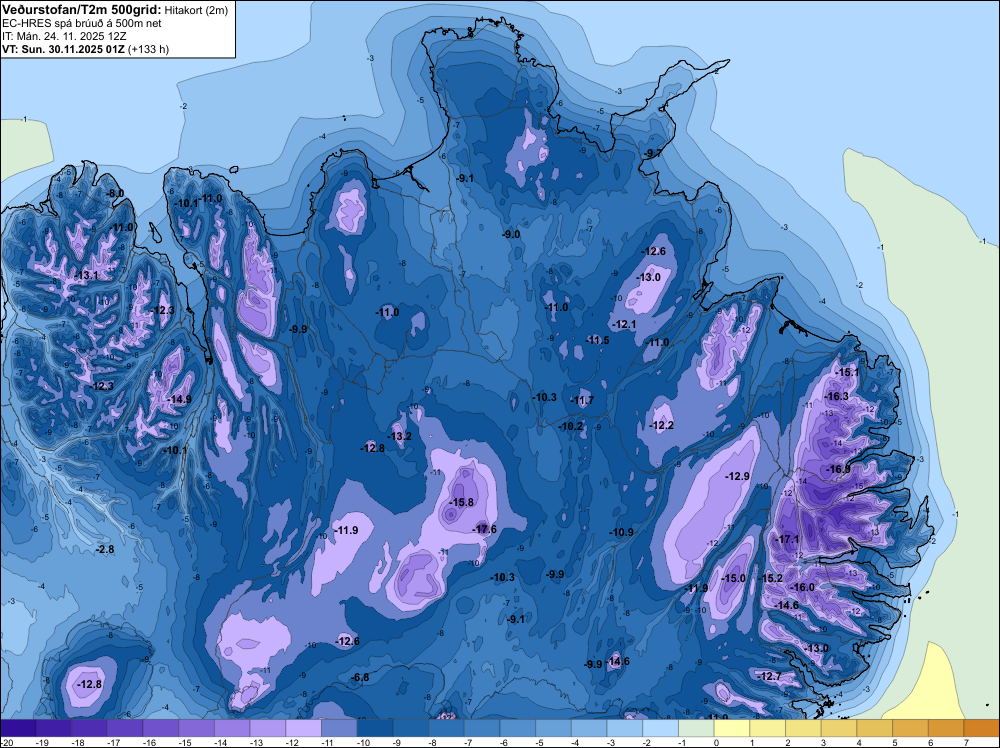Click the -18 legend scale label
This screenshot has height=748, width=1000.
78,742
